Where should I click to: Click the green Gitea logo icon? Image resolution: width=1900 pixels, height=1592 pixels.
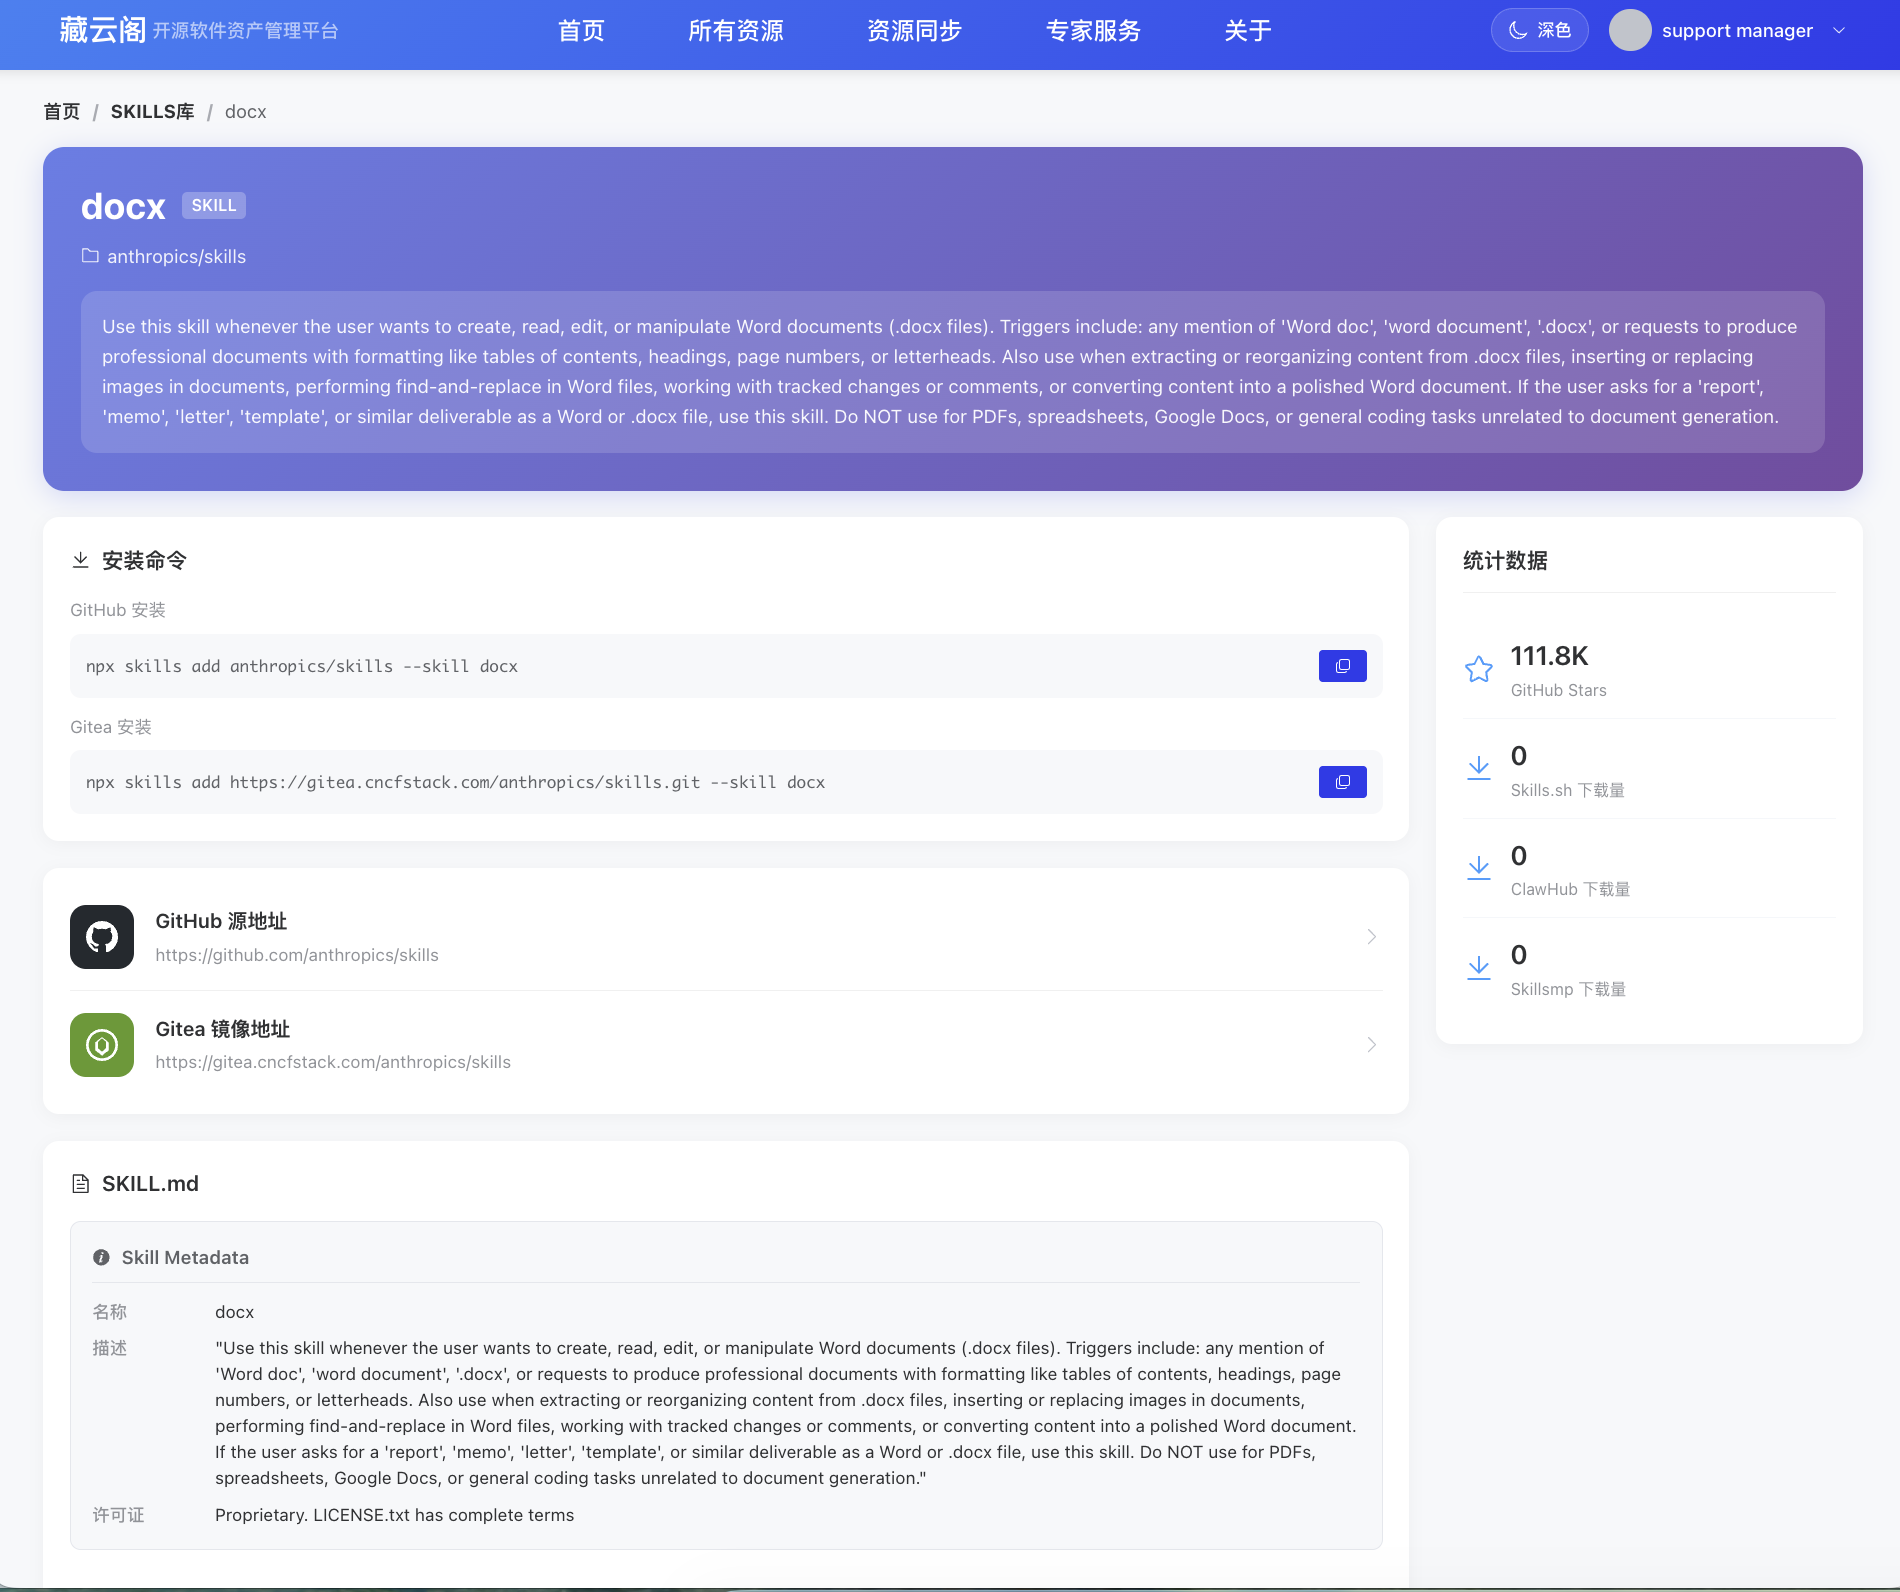click(102, 1045)
